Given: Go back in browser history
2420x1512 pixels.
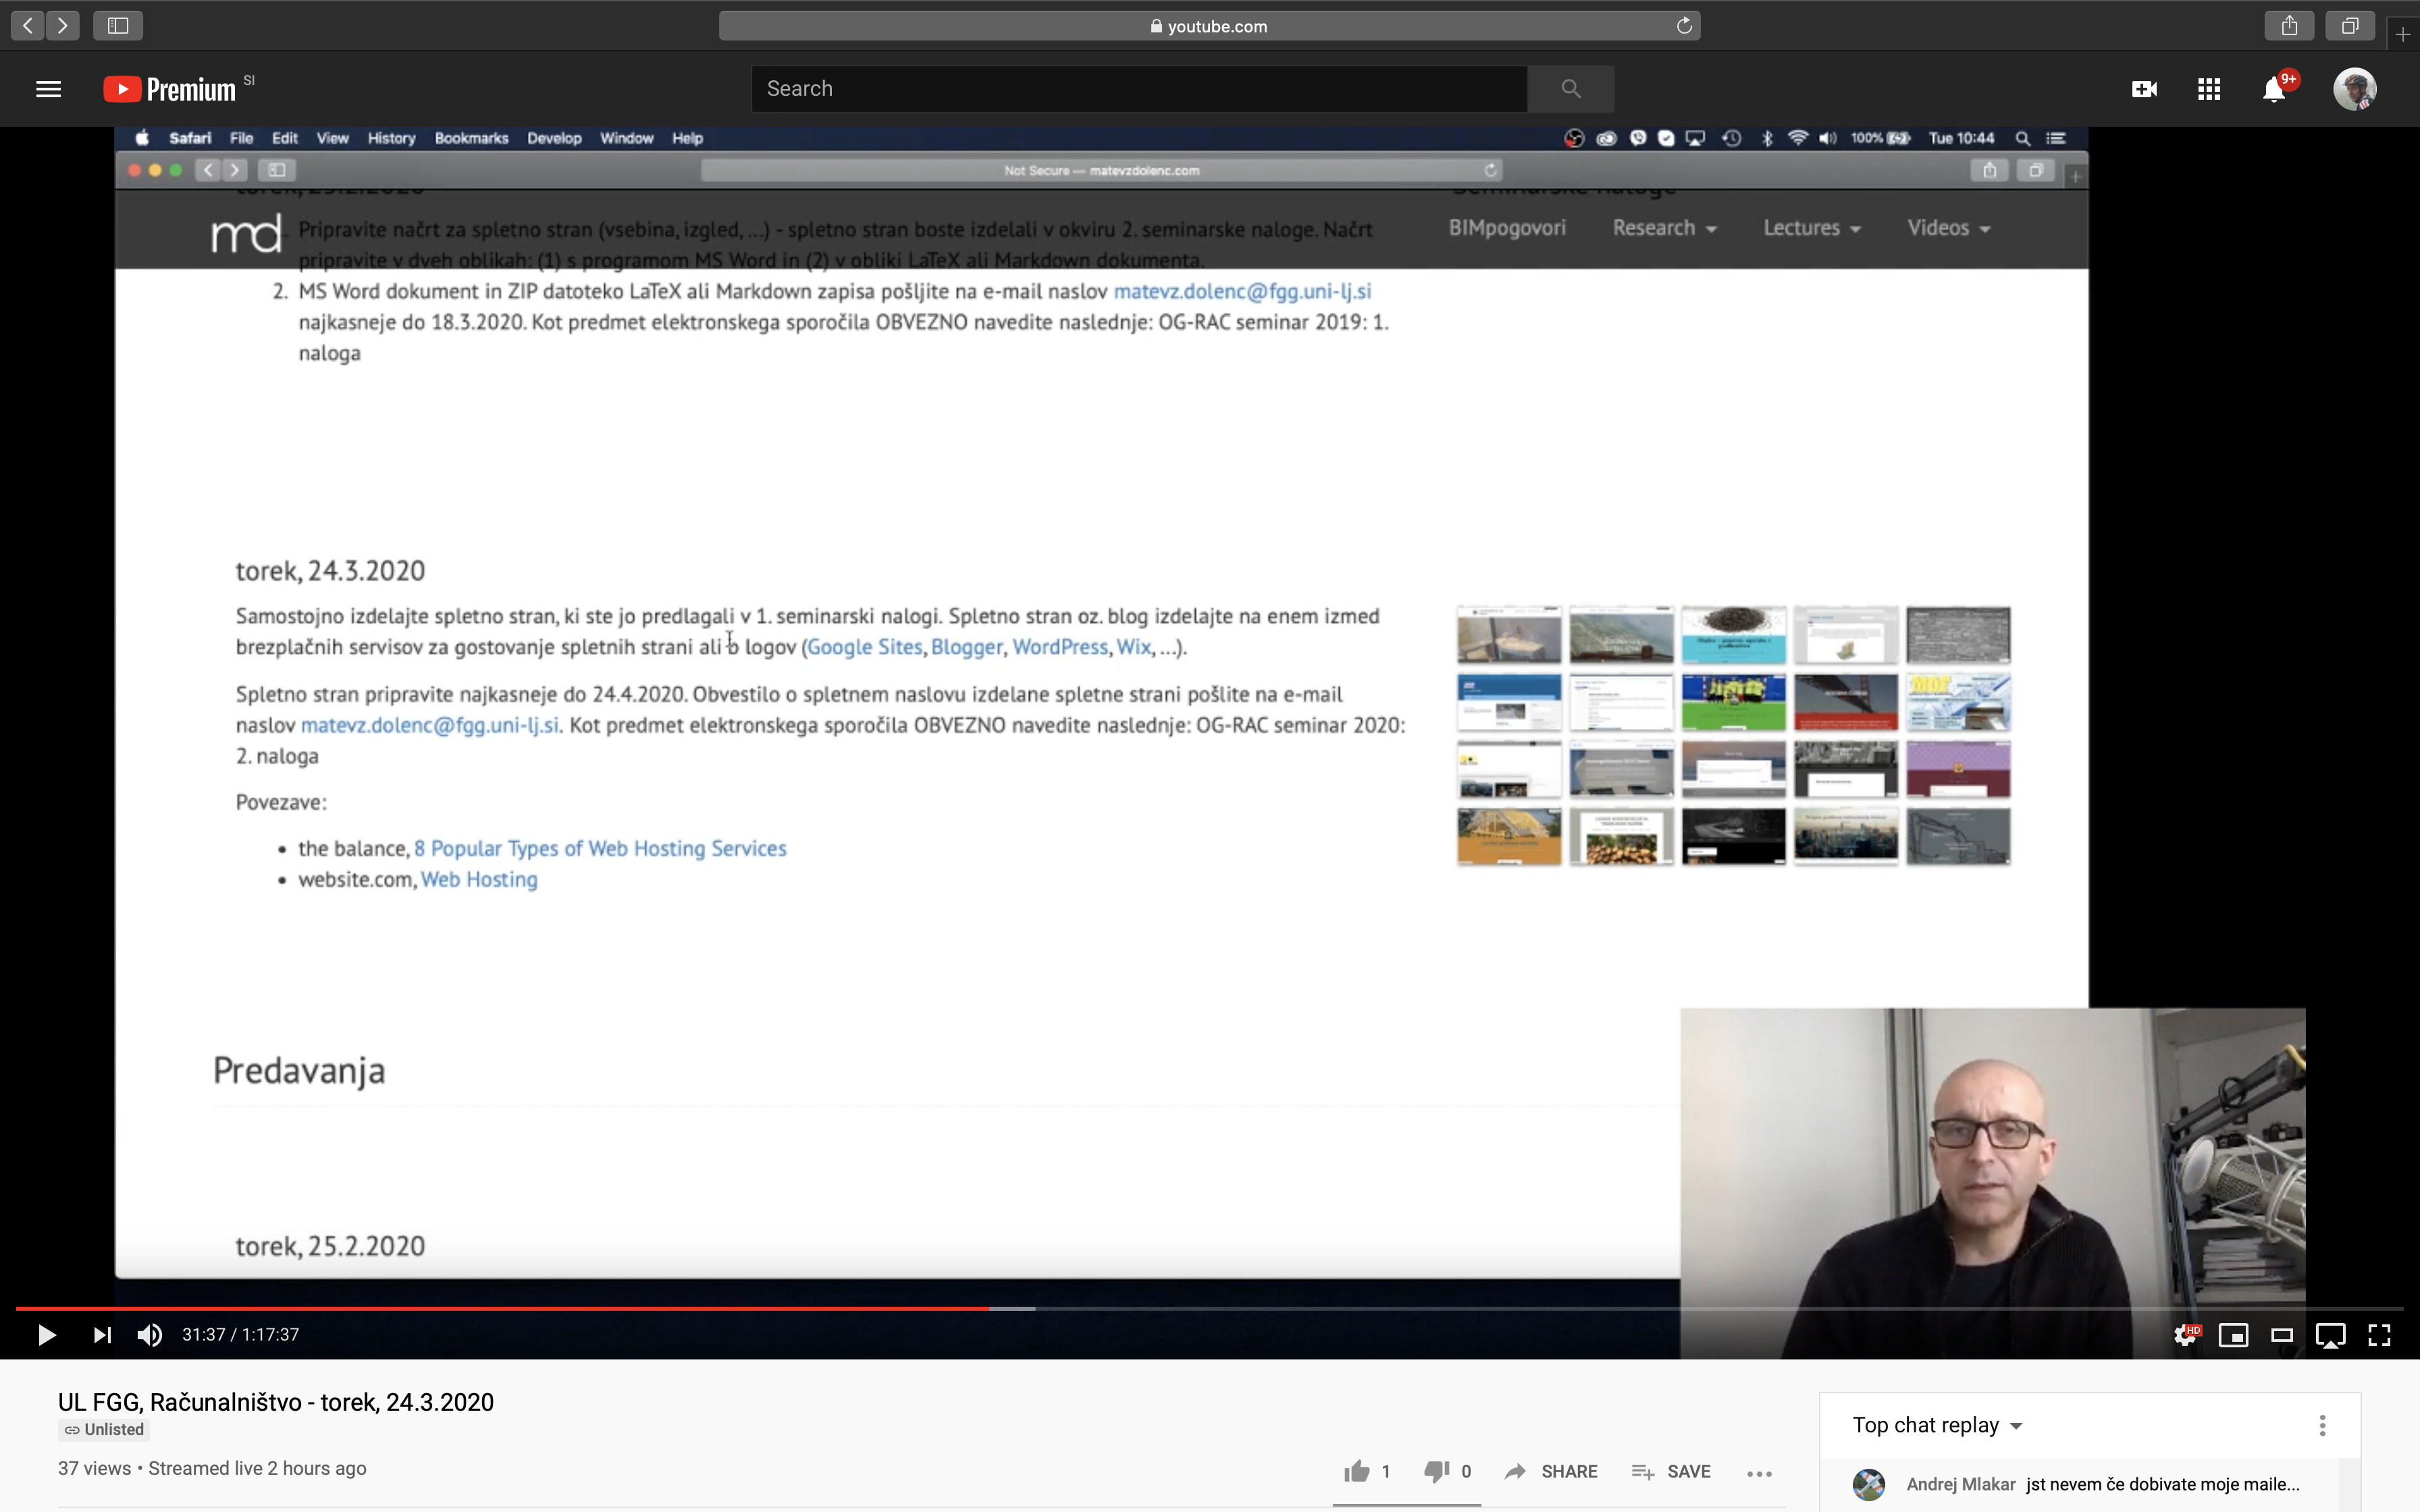Looking at the screenshot, I should (28, 25).
